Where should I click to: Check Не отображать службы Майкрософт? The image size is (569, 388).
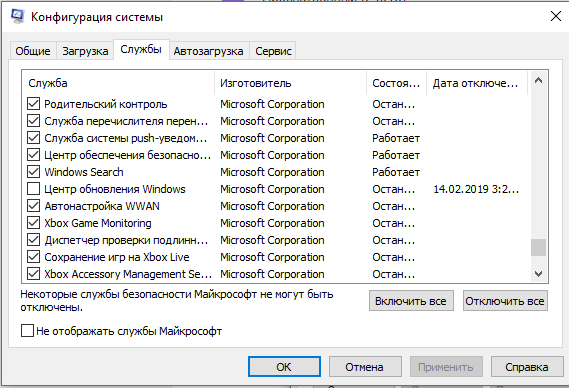[x=27, y=331]
